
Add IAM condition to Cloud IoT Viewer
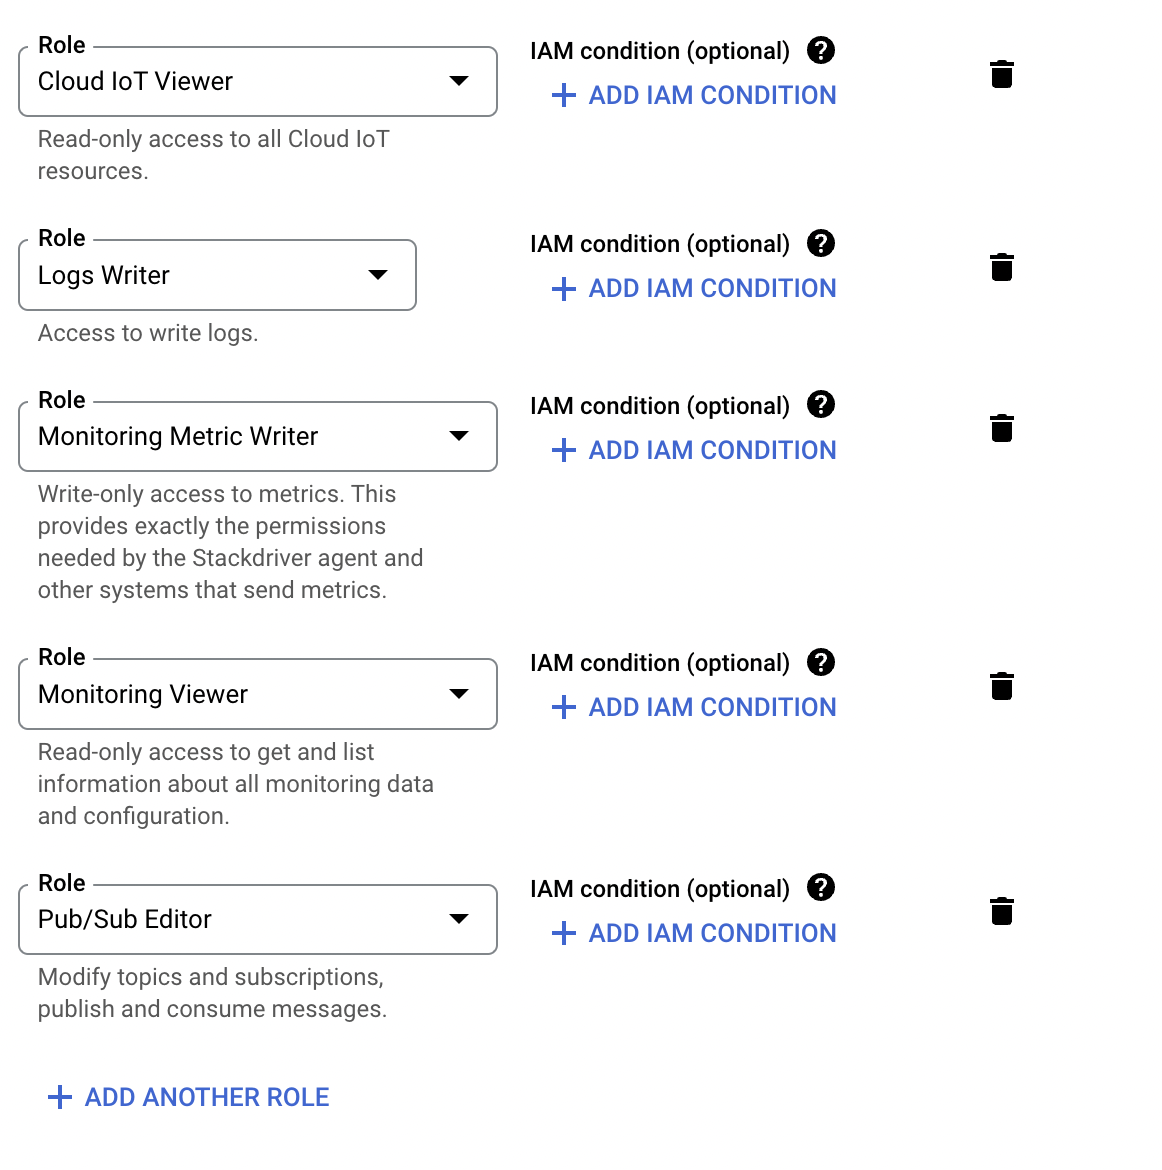click(x=694, y=95)
